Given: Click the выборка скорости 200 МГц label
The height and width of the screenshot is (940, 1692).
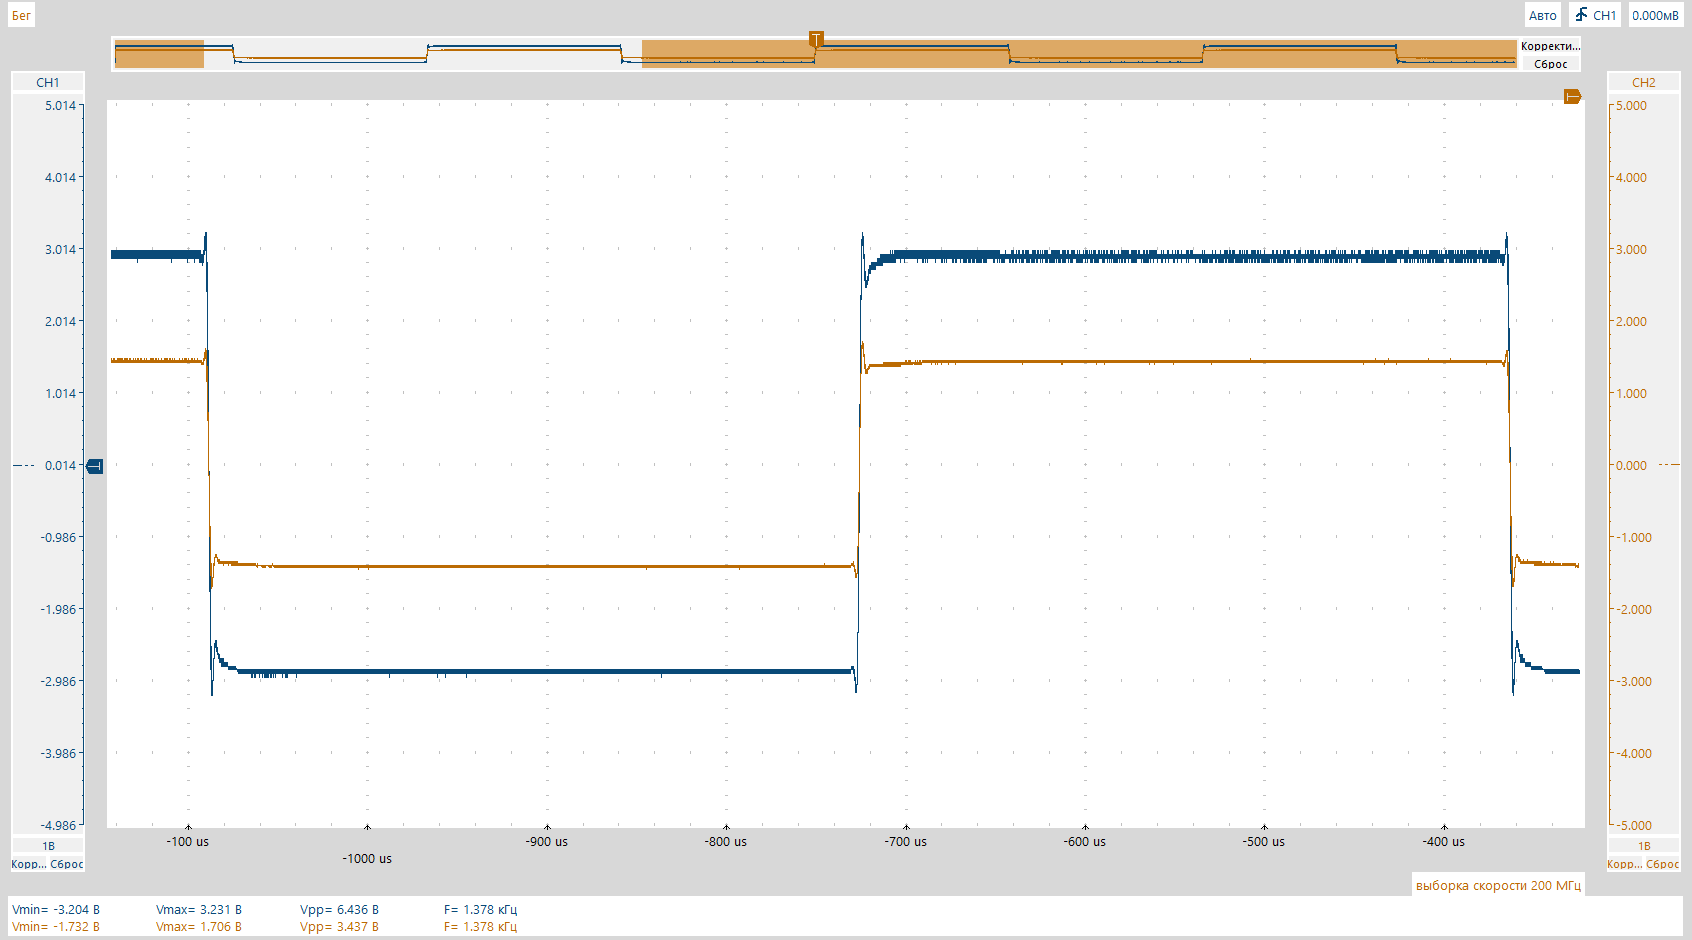Looking at the screenshot, I should pyautogui.click(x=1498, y=885).
